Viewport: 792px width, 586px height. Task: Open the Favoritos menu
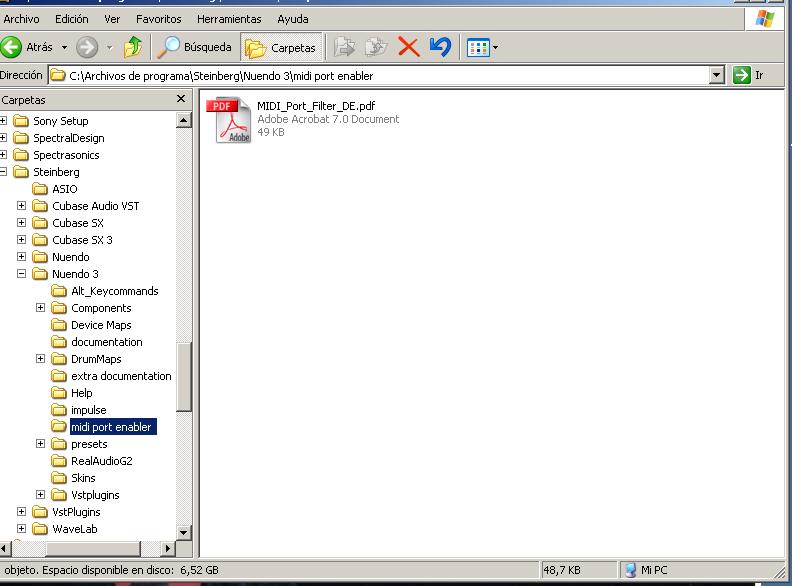159,19
